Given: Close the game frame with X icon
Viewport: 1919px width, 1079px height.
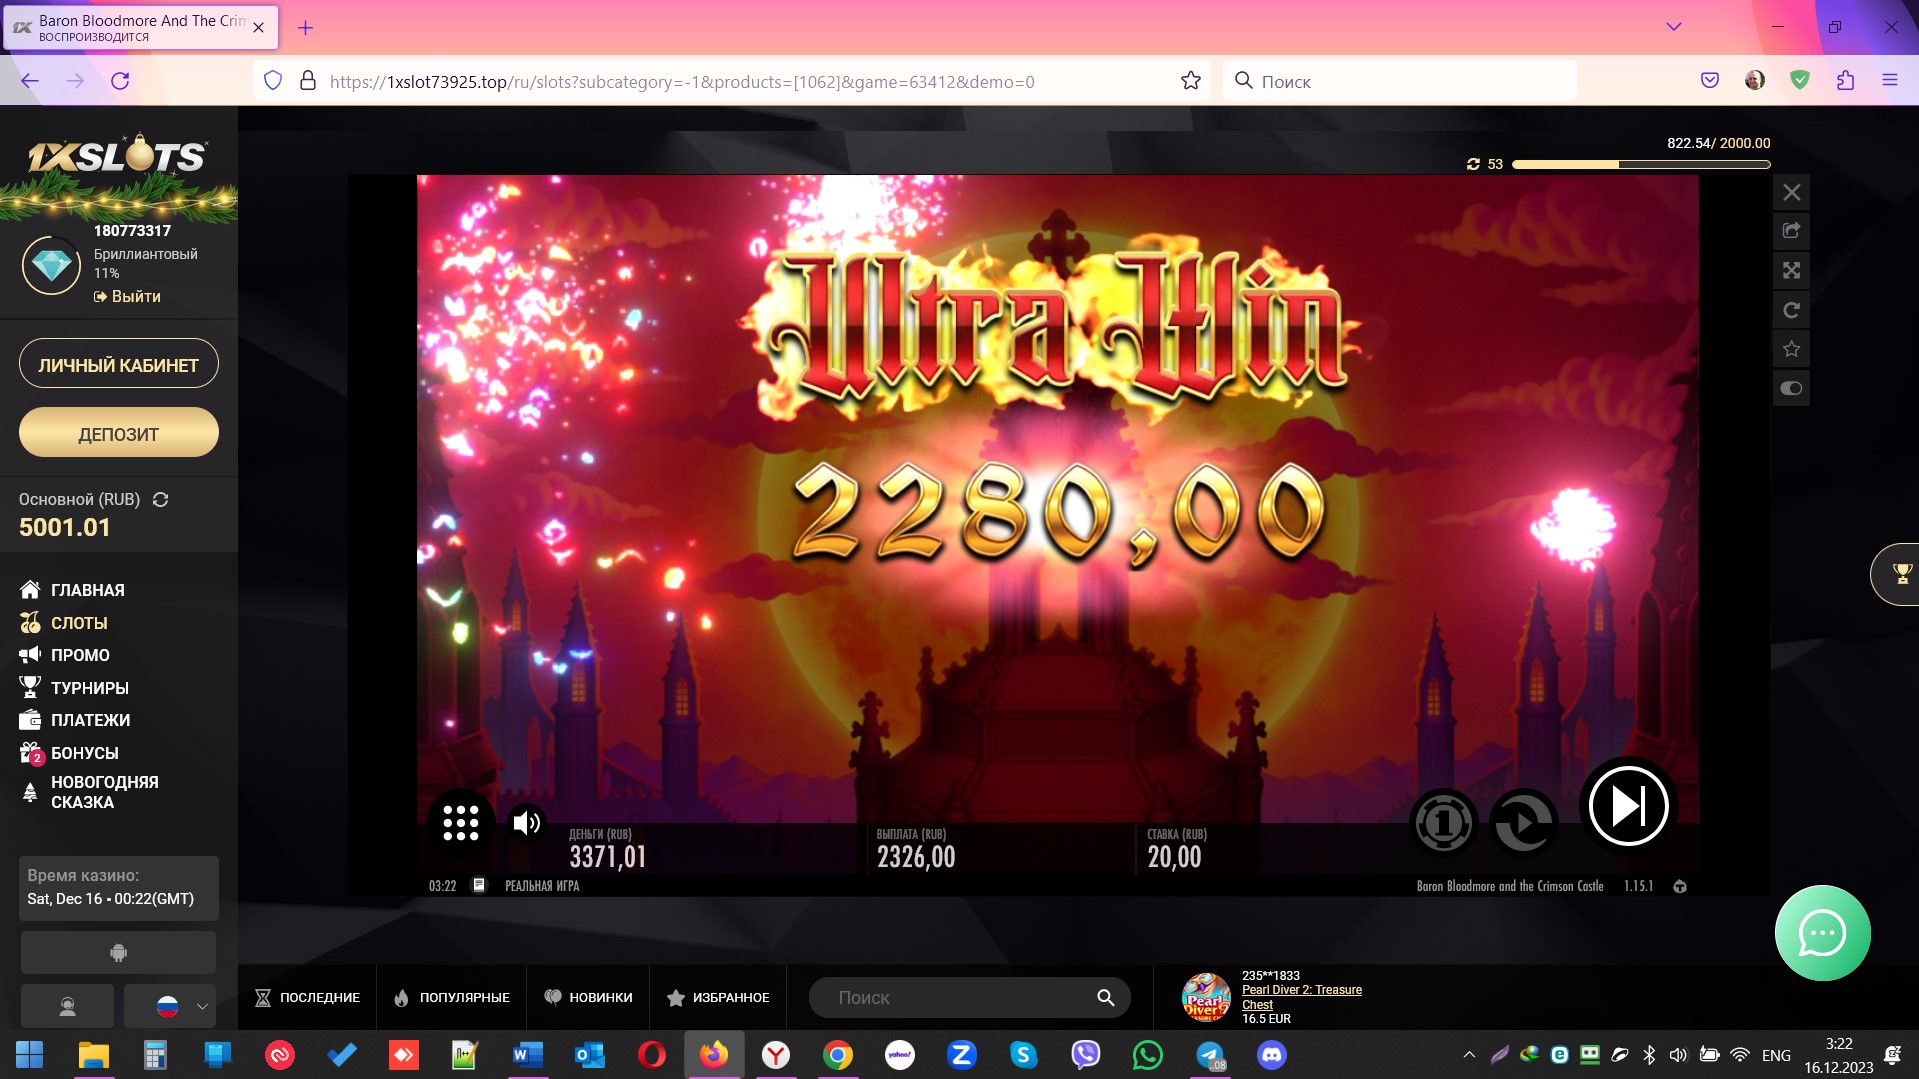Looking at the screenshot, I should click(1791, 192).
